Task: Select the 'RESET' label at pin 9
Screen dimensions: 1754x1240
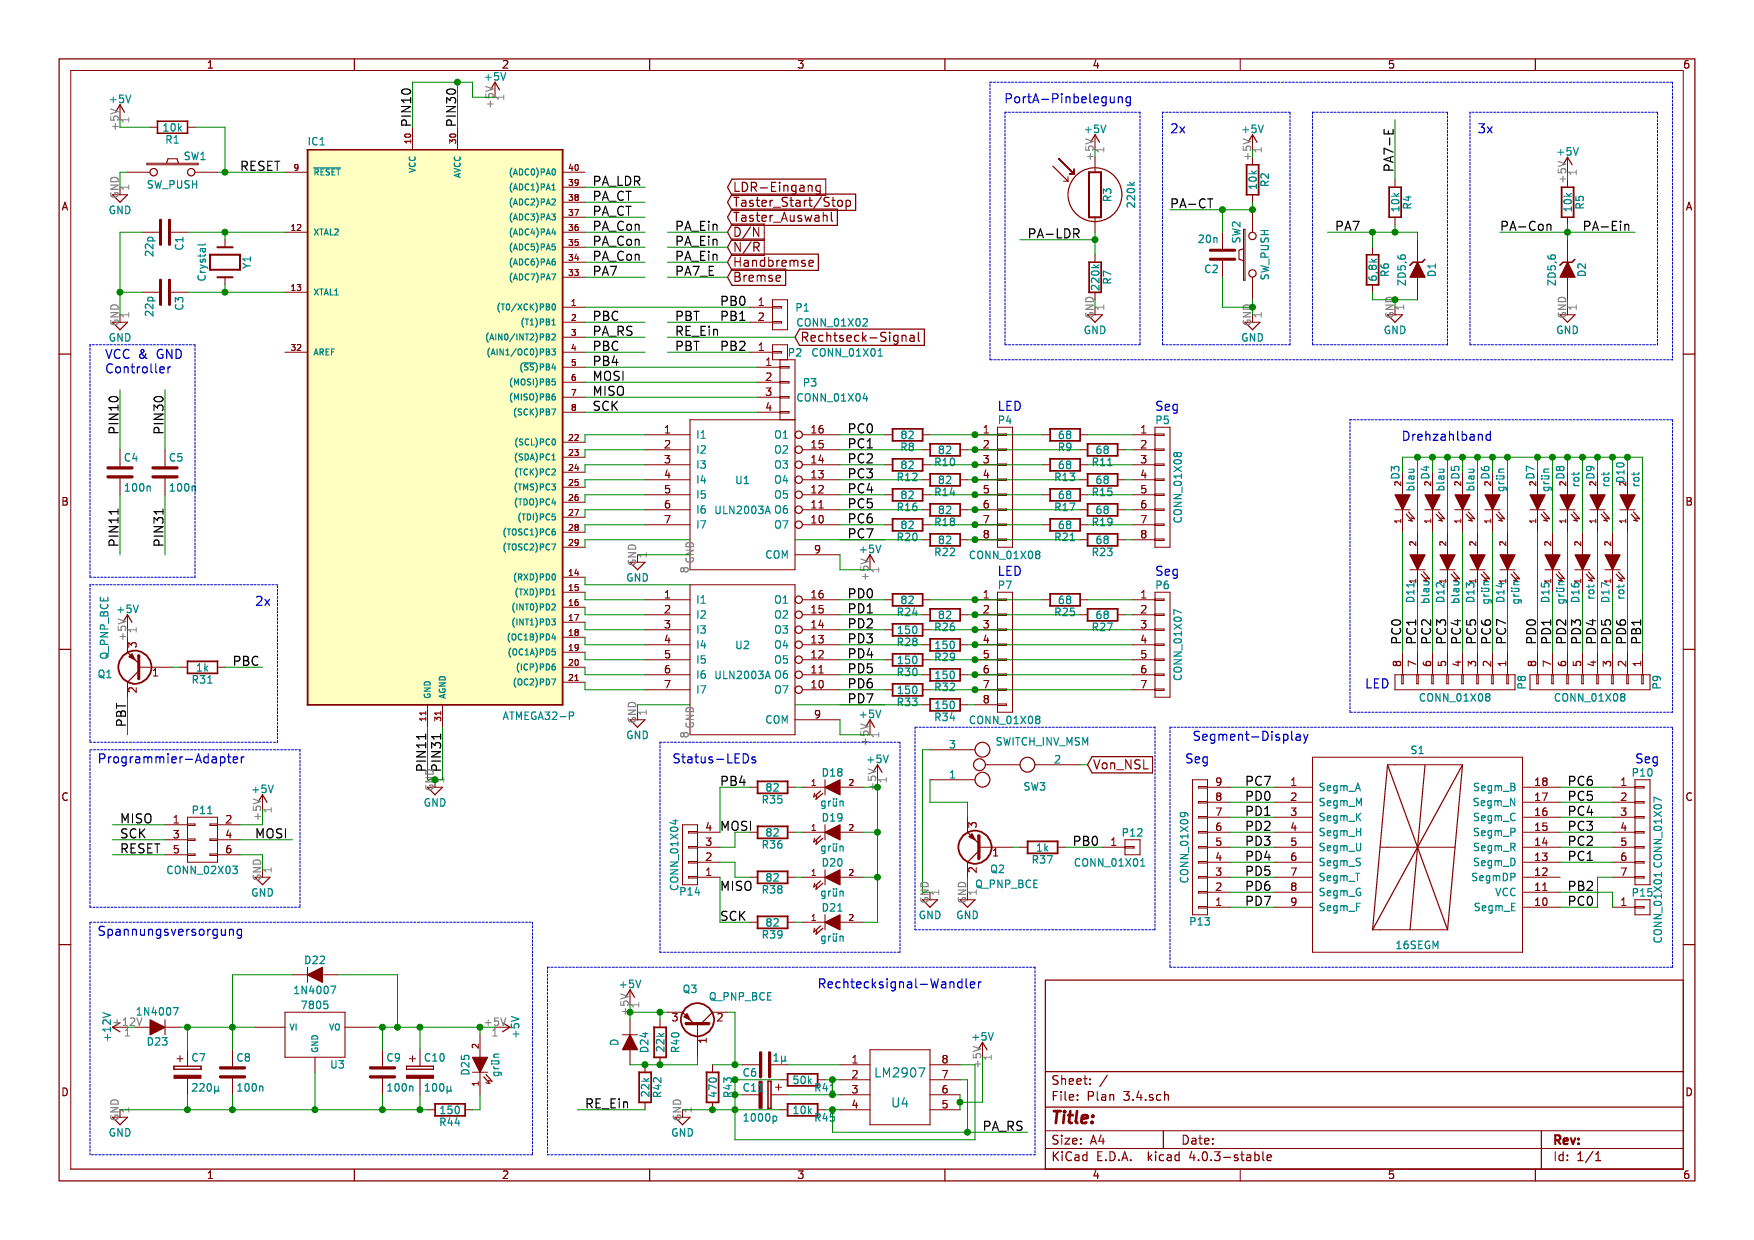Action: pos(260,166)
